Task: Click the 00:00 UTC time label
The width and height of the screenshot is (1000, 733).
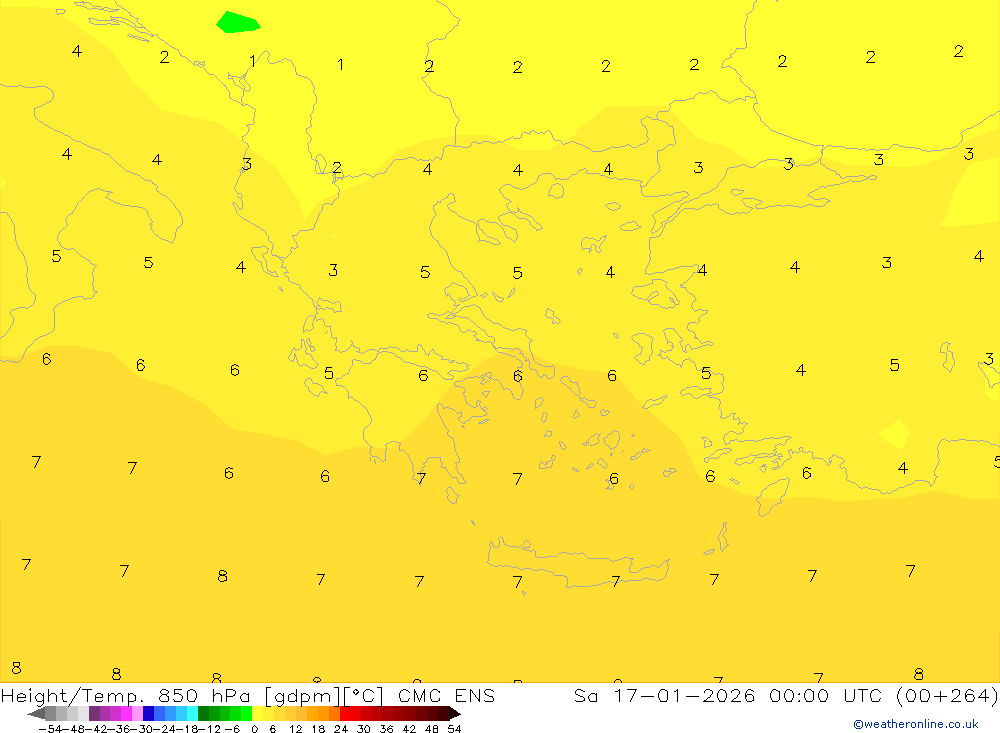Action: click(825, 695)
